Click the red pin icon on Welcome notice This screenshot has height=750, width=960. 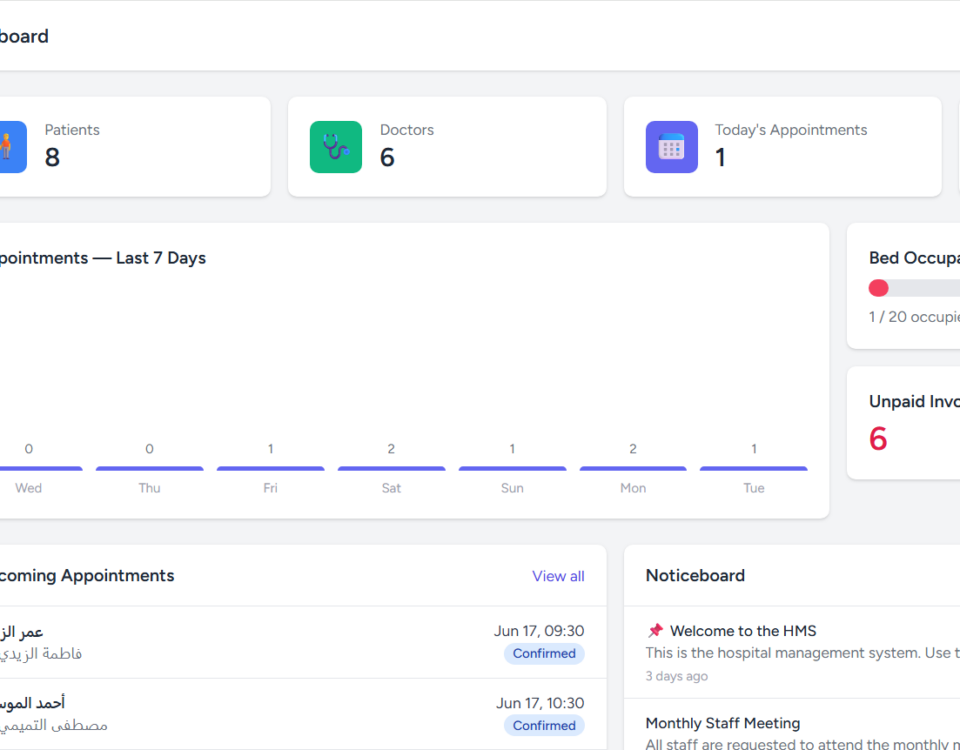point(655,631)
